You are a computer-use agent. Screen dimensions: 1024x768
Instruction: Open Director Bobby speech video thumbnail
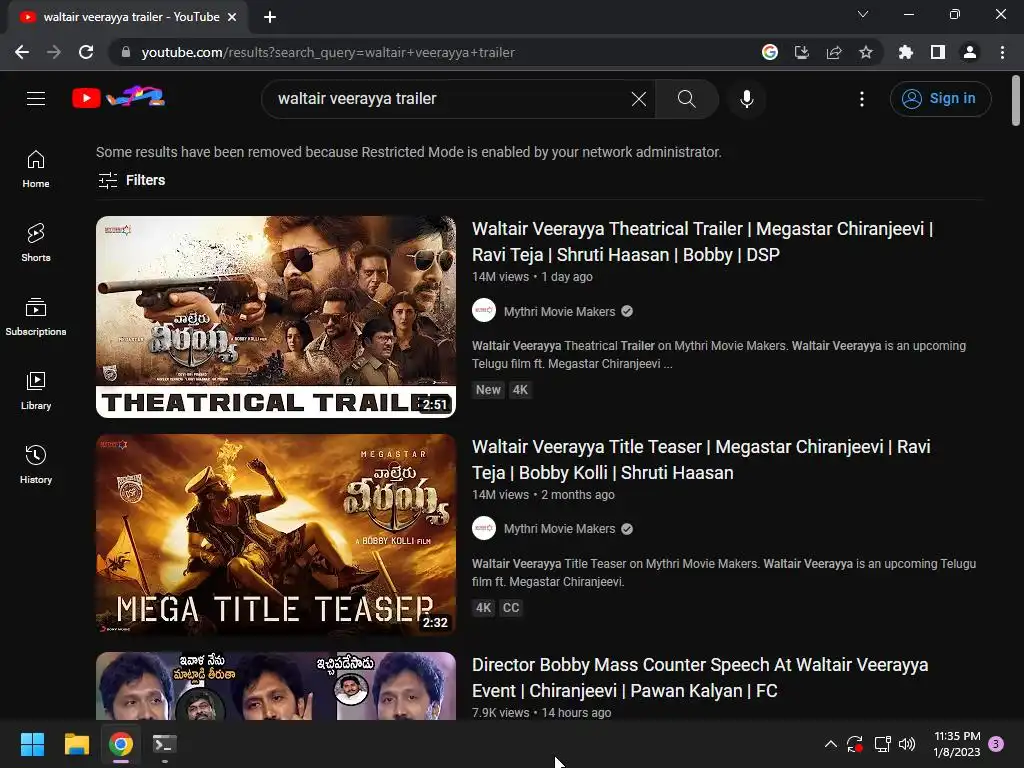276,686
